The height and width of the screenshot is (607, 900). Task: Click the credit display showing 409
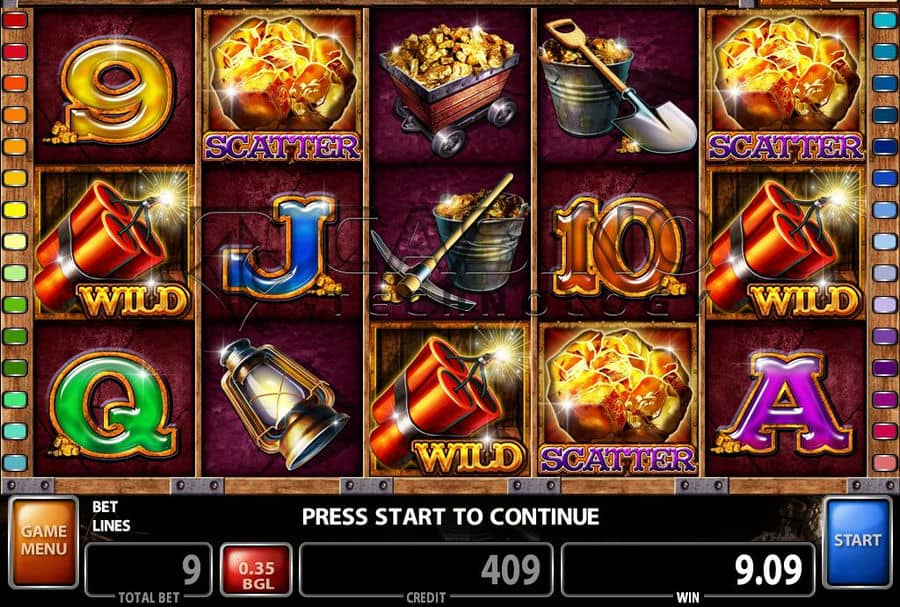426,570
